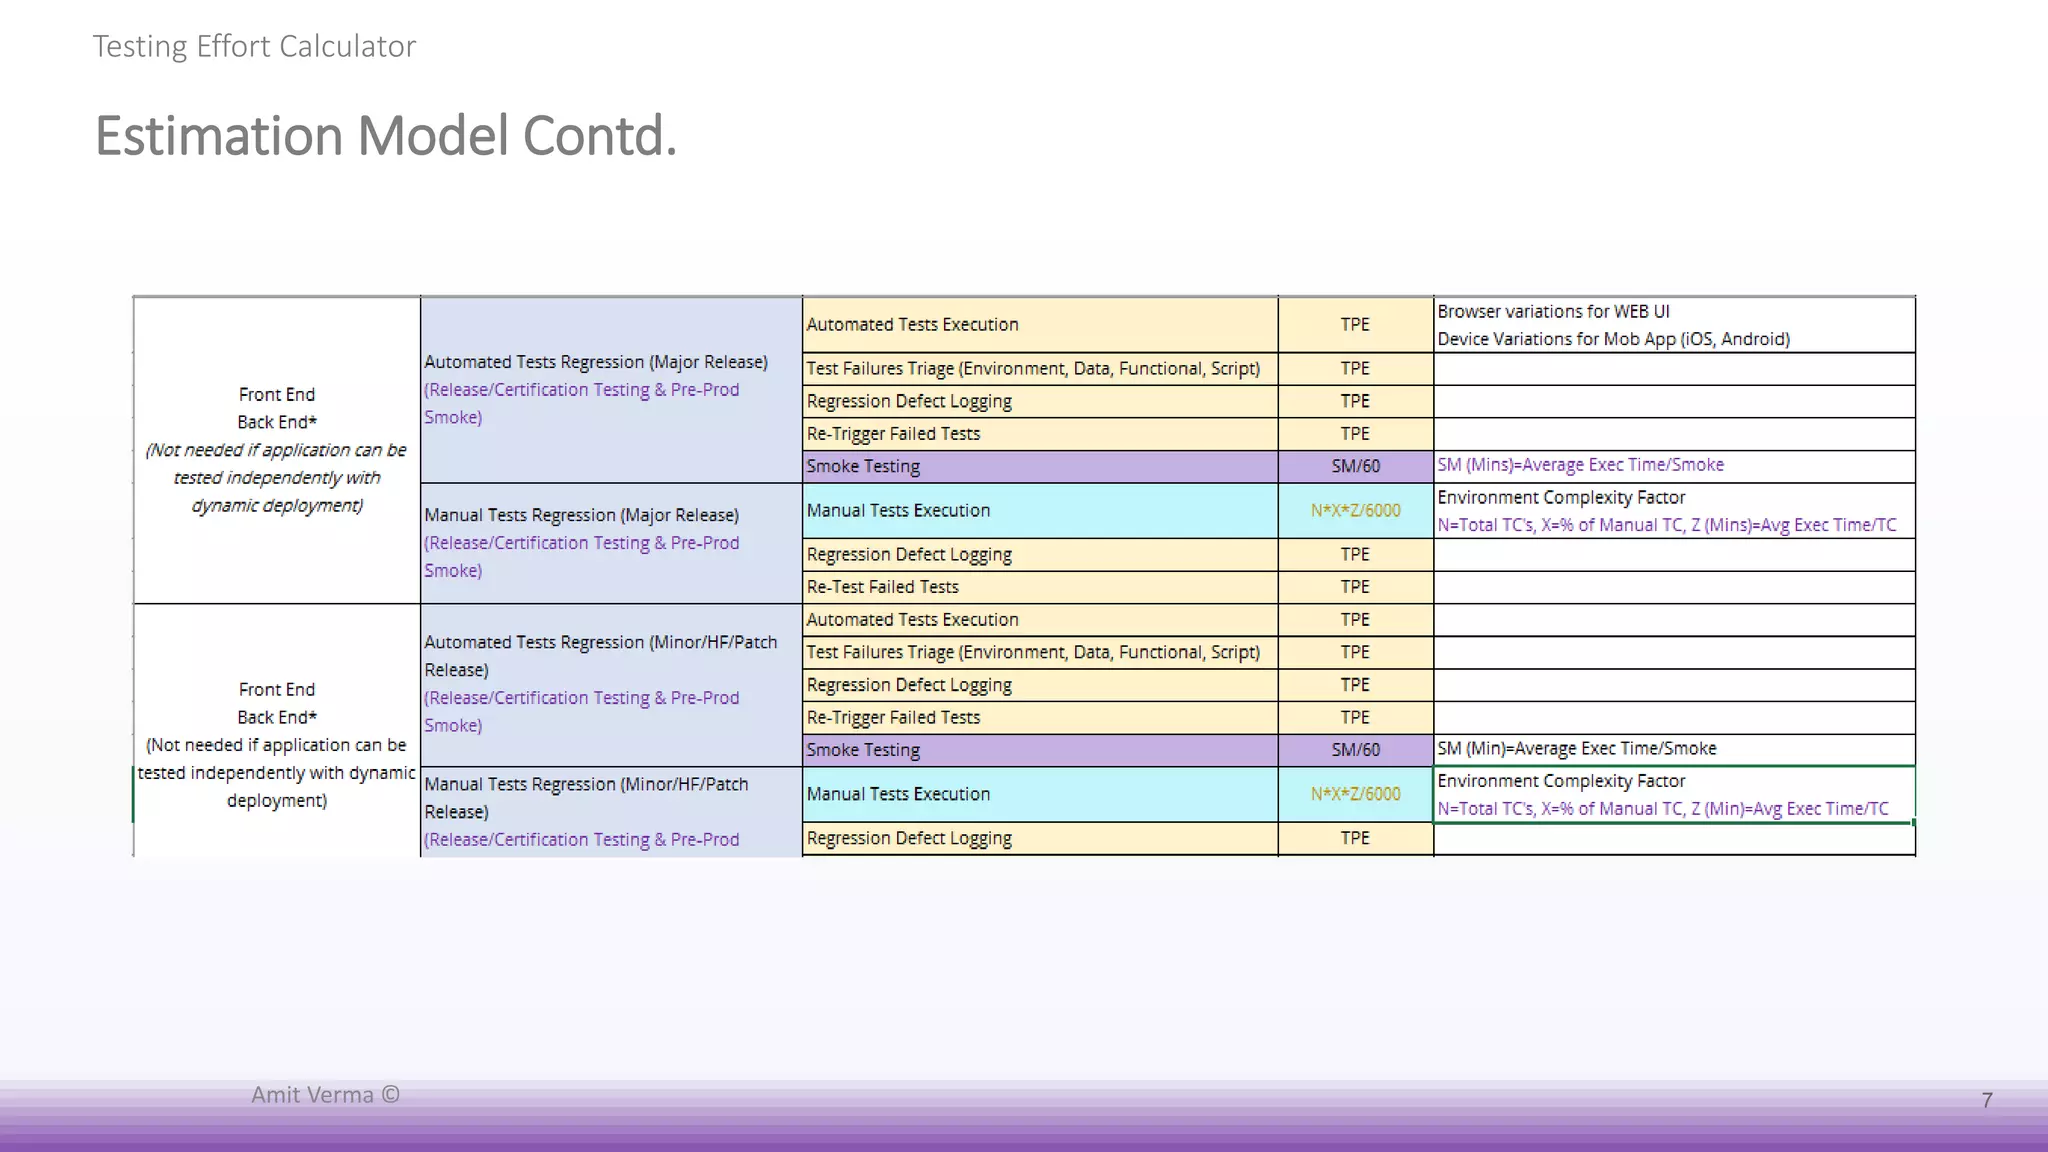Click the italic 'Front End Back End*' cell
This screenshot has height=1152, width=2048.
tap(276, 450)
